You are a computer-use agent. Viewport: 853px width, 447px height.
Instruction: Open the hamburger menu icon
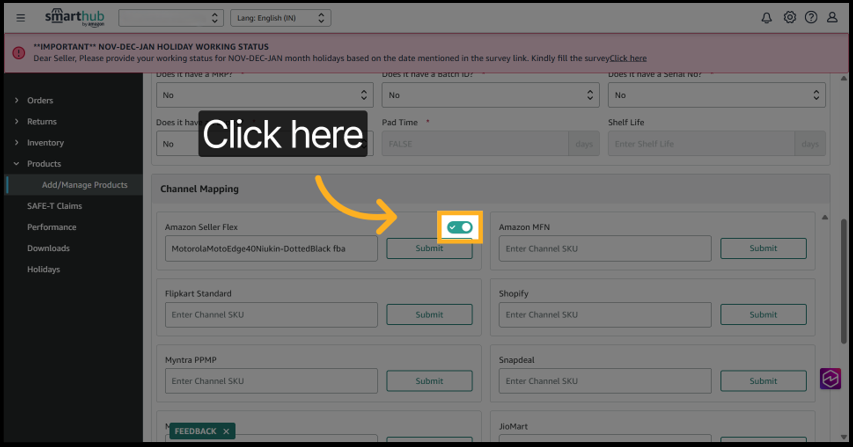pyautogui.click(x=21, y=18)
